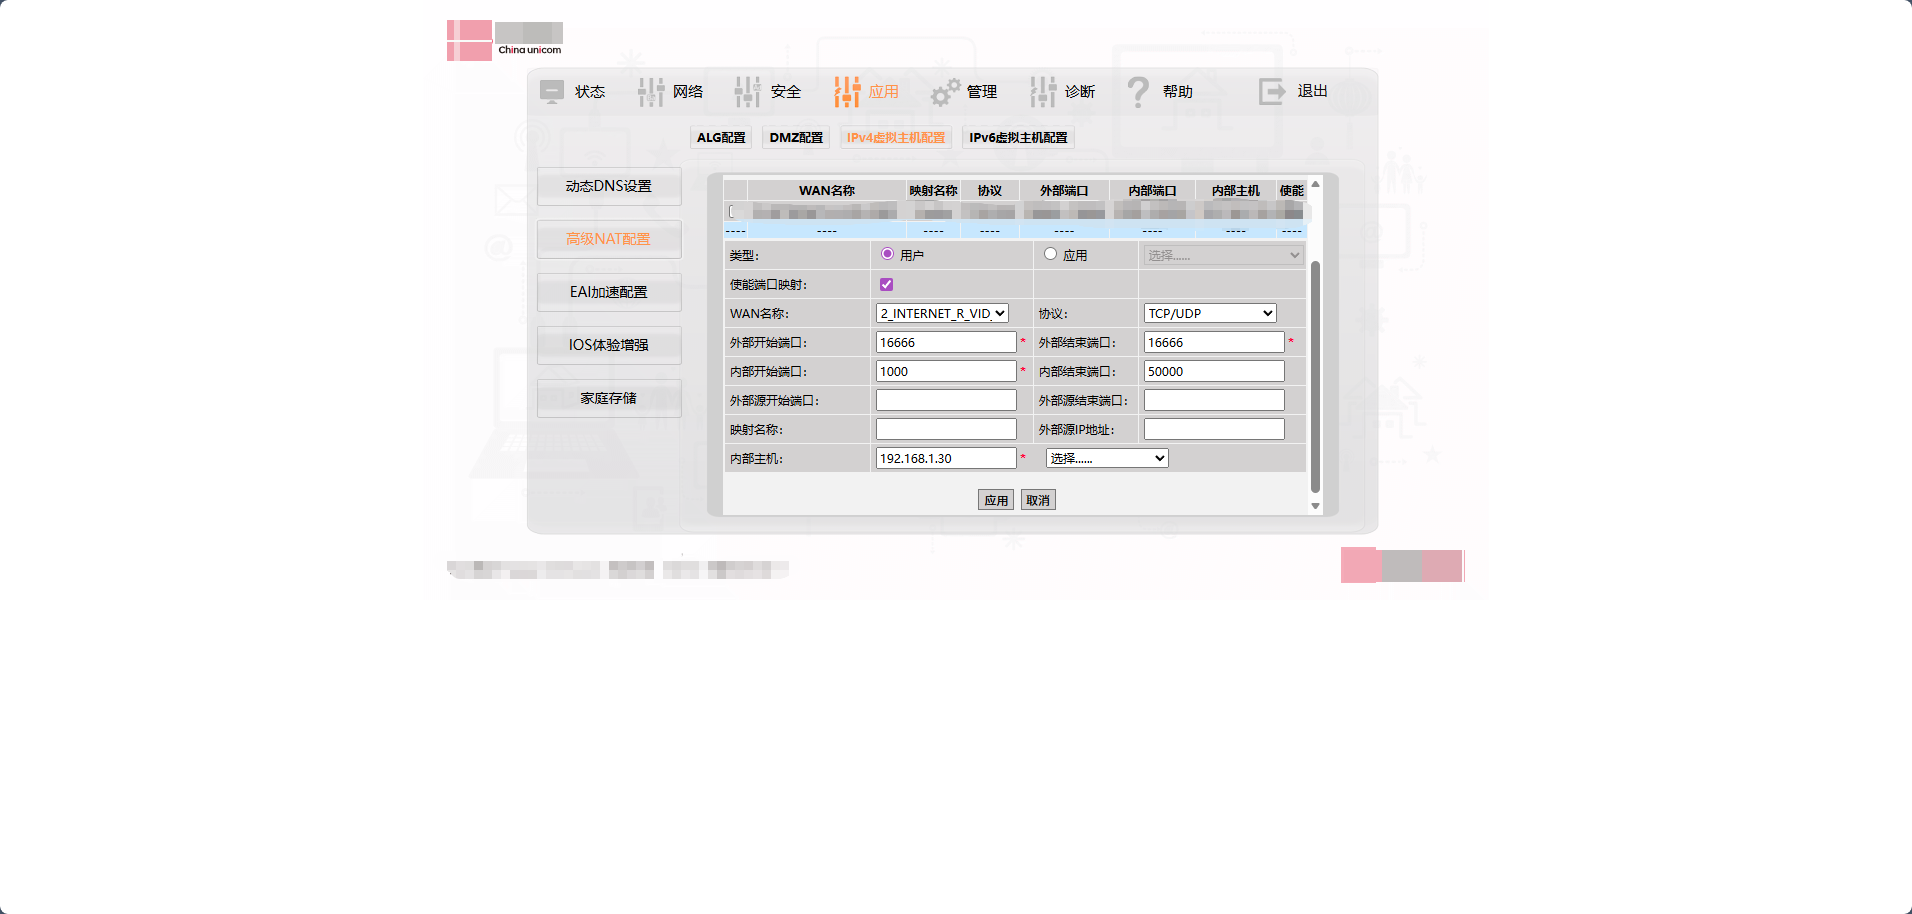
Task: Click the Diagnosis sliders icon
Action: 1043,92
